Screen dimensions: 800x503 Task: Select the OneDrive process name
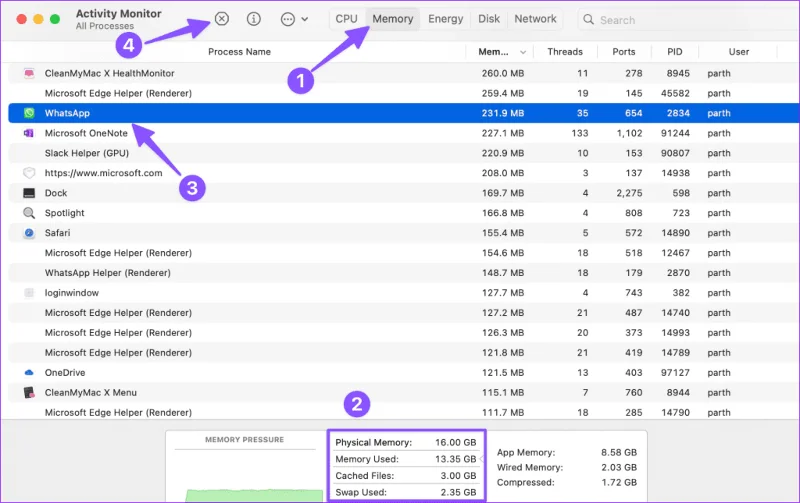[65, 372]
